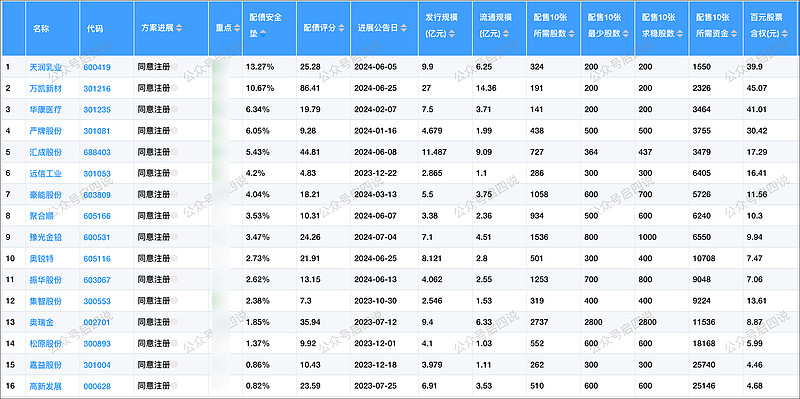
Task: Sort by 百元股票含权(元) column arrows
Action: tap(785, 34)
